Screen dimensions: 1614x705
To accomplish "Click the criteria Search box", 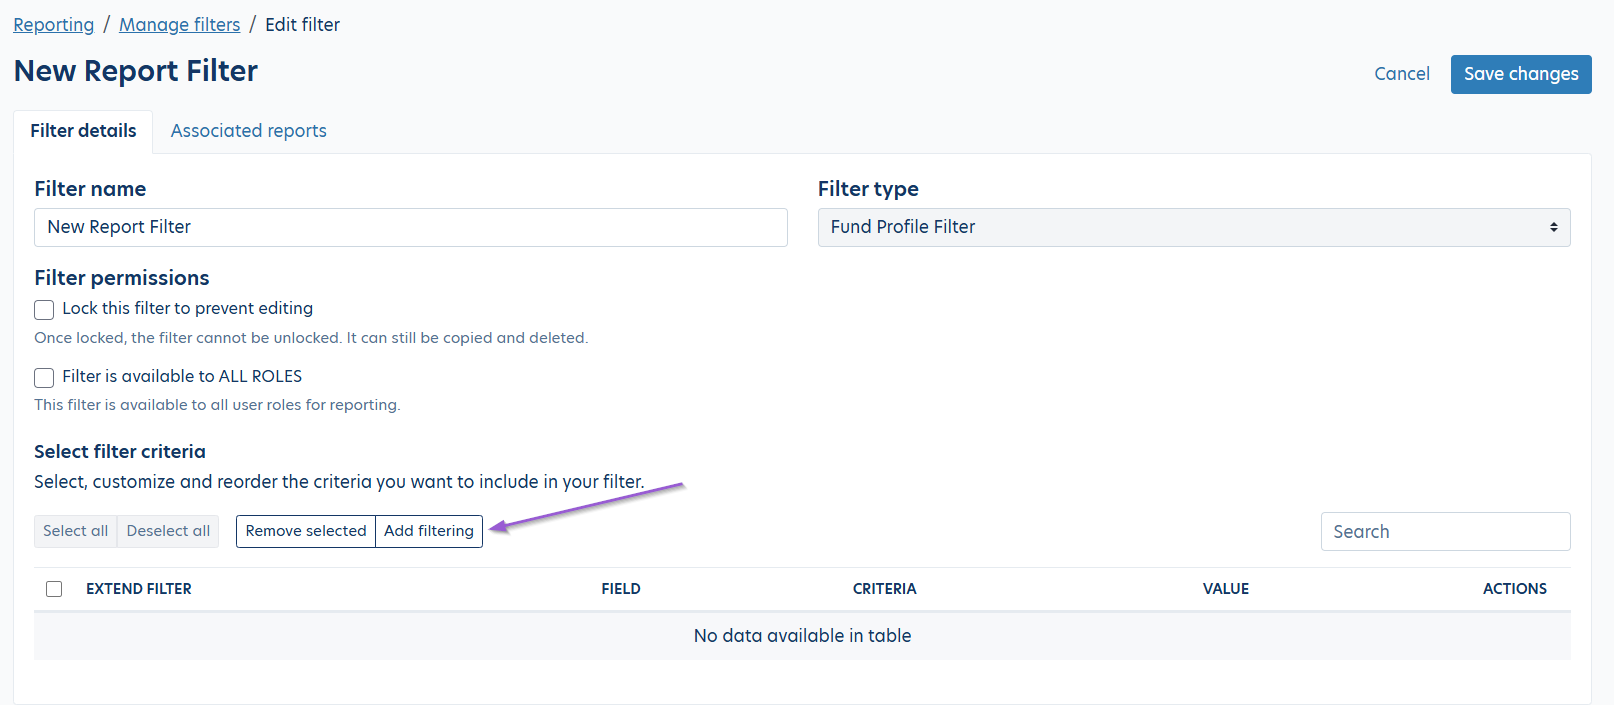I will click(1445, 532).
